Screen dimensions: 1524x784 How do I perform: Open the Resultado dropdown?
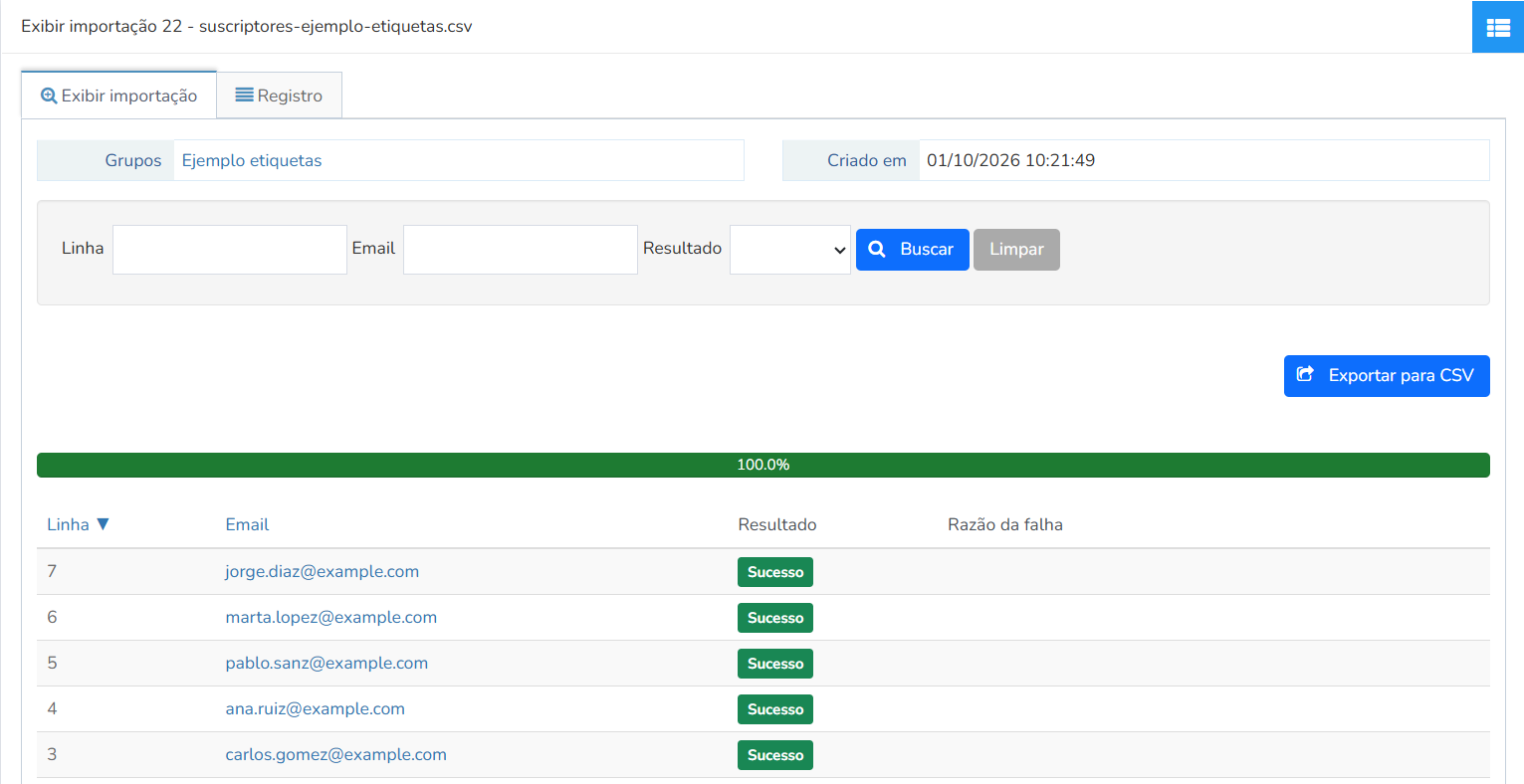coord(790,249)
